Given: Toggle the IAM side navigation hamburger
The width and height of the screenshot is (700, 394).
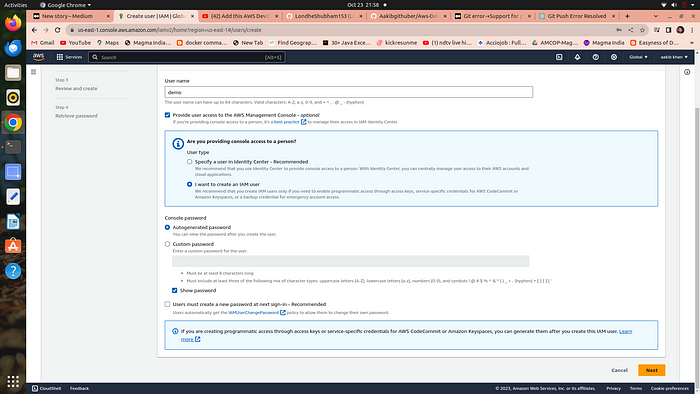Looking at the screenshot, I should [x=33, y=72].
